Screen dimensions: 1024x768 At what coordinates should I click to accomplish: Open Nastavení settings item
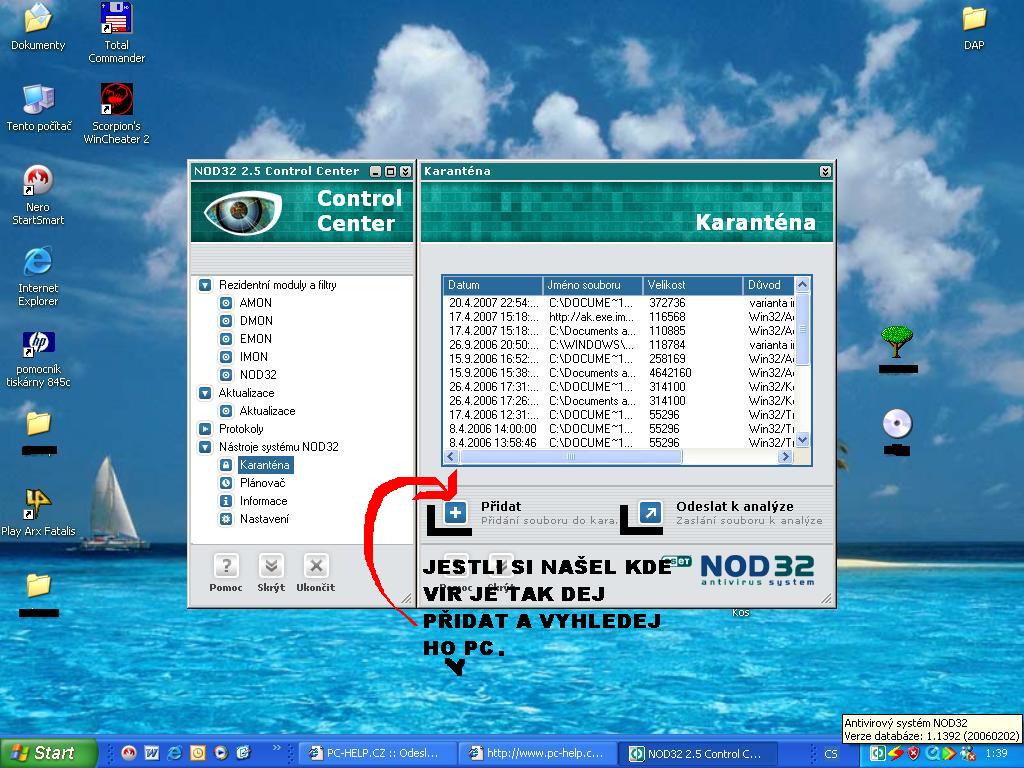[x=264, y=519]
